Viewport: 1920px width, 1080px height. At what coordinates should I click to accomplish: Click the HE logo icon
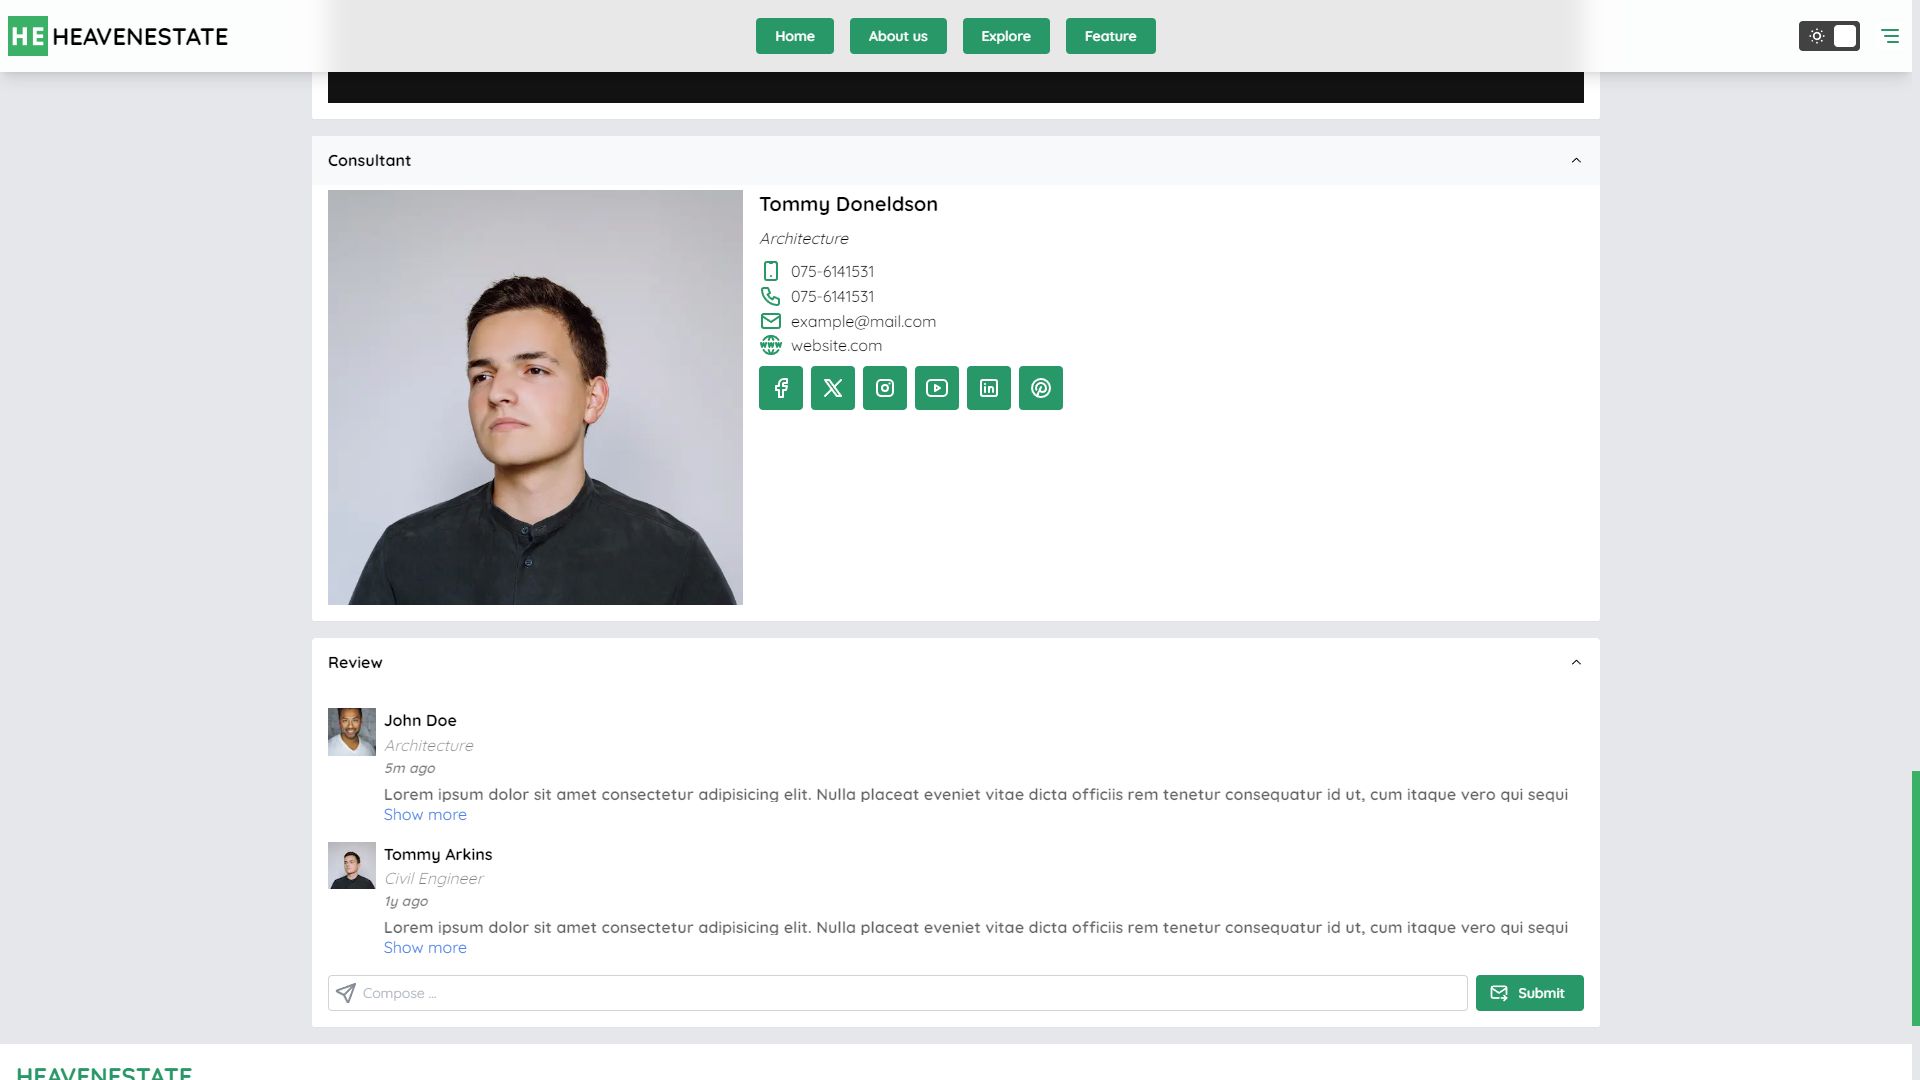[28, 36]
